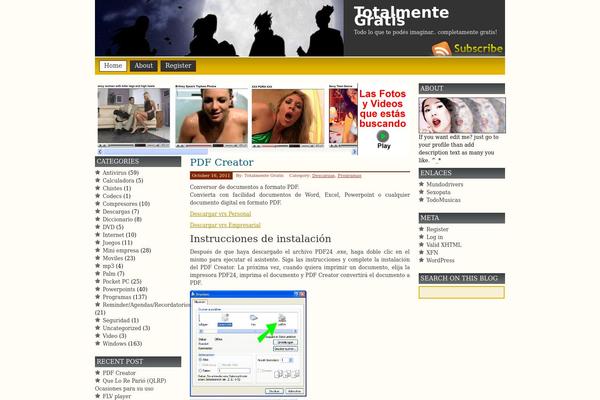Click the print dialog screenshot image

tap(248, 343)
